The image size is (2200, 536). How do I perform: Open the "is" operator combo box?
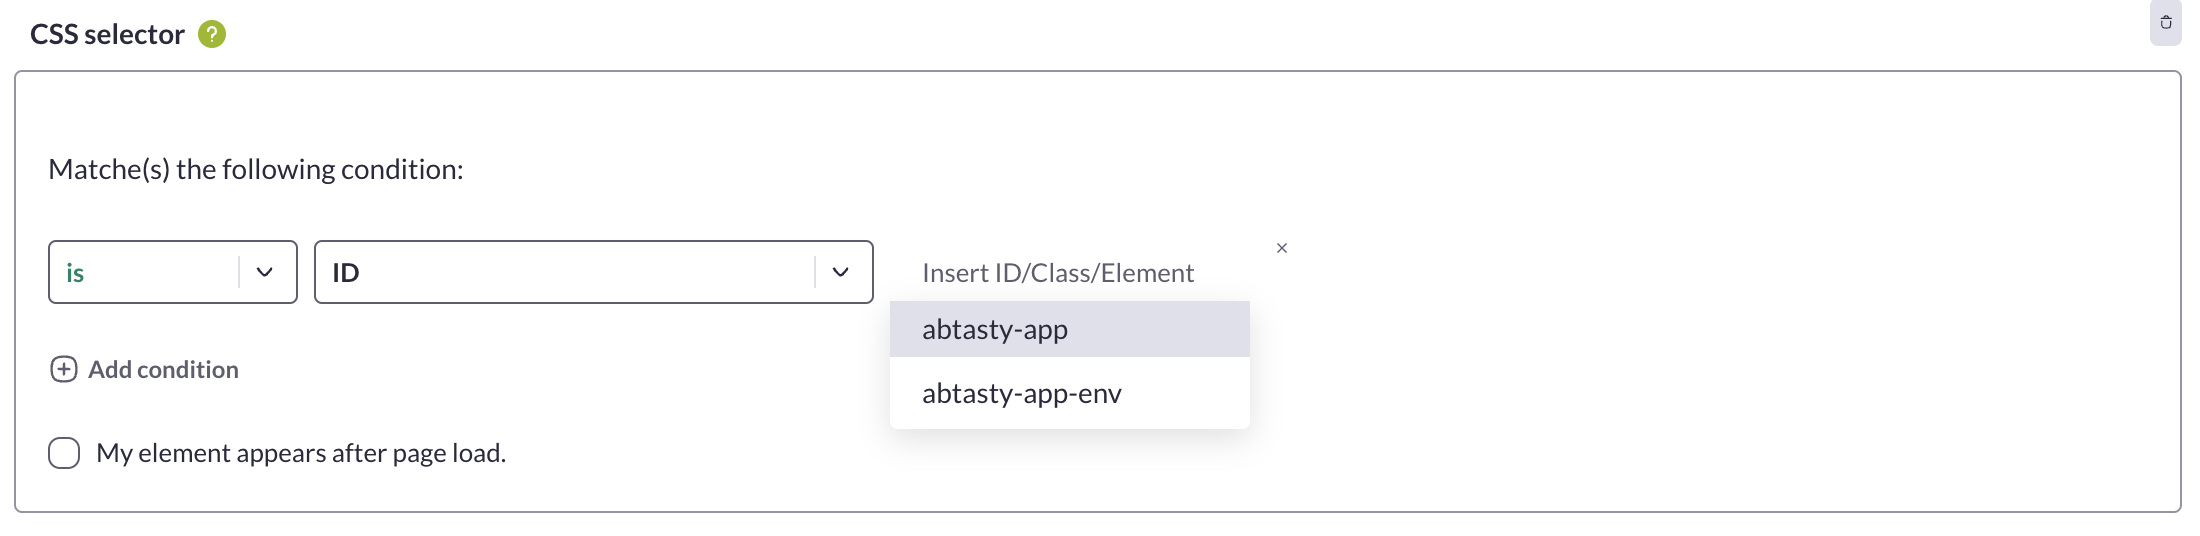[x=173, y=272]
